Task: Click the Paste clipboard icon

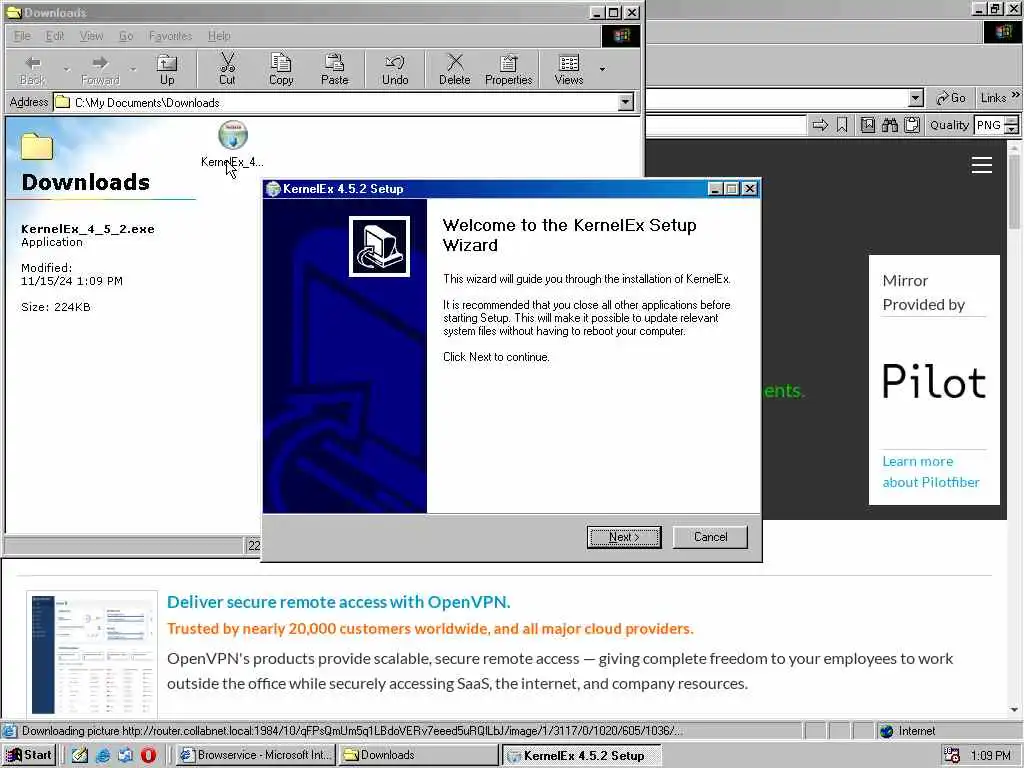Action: point(334,70)
